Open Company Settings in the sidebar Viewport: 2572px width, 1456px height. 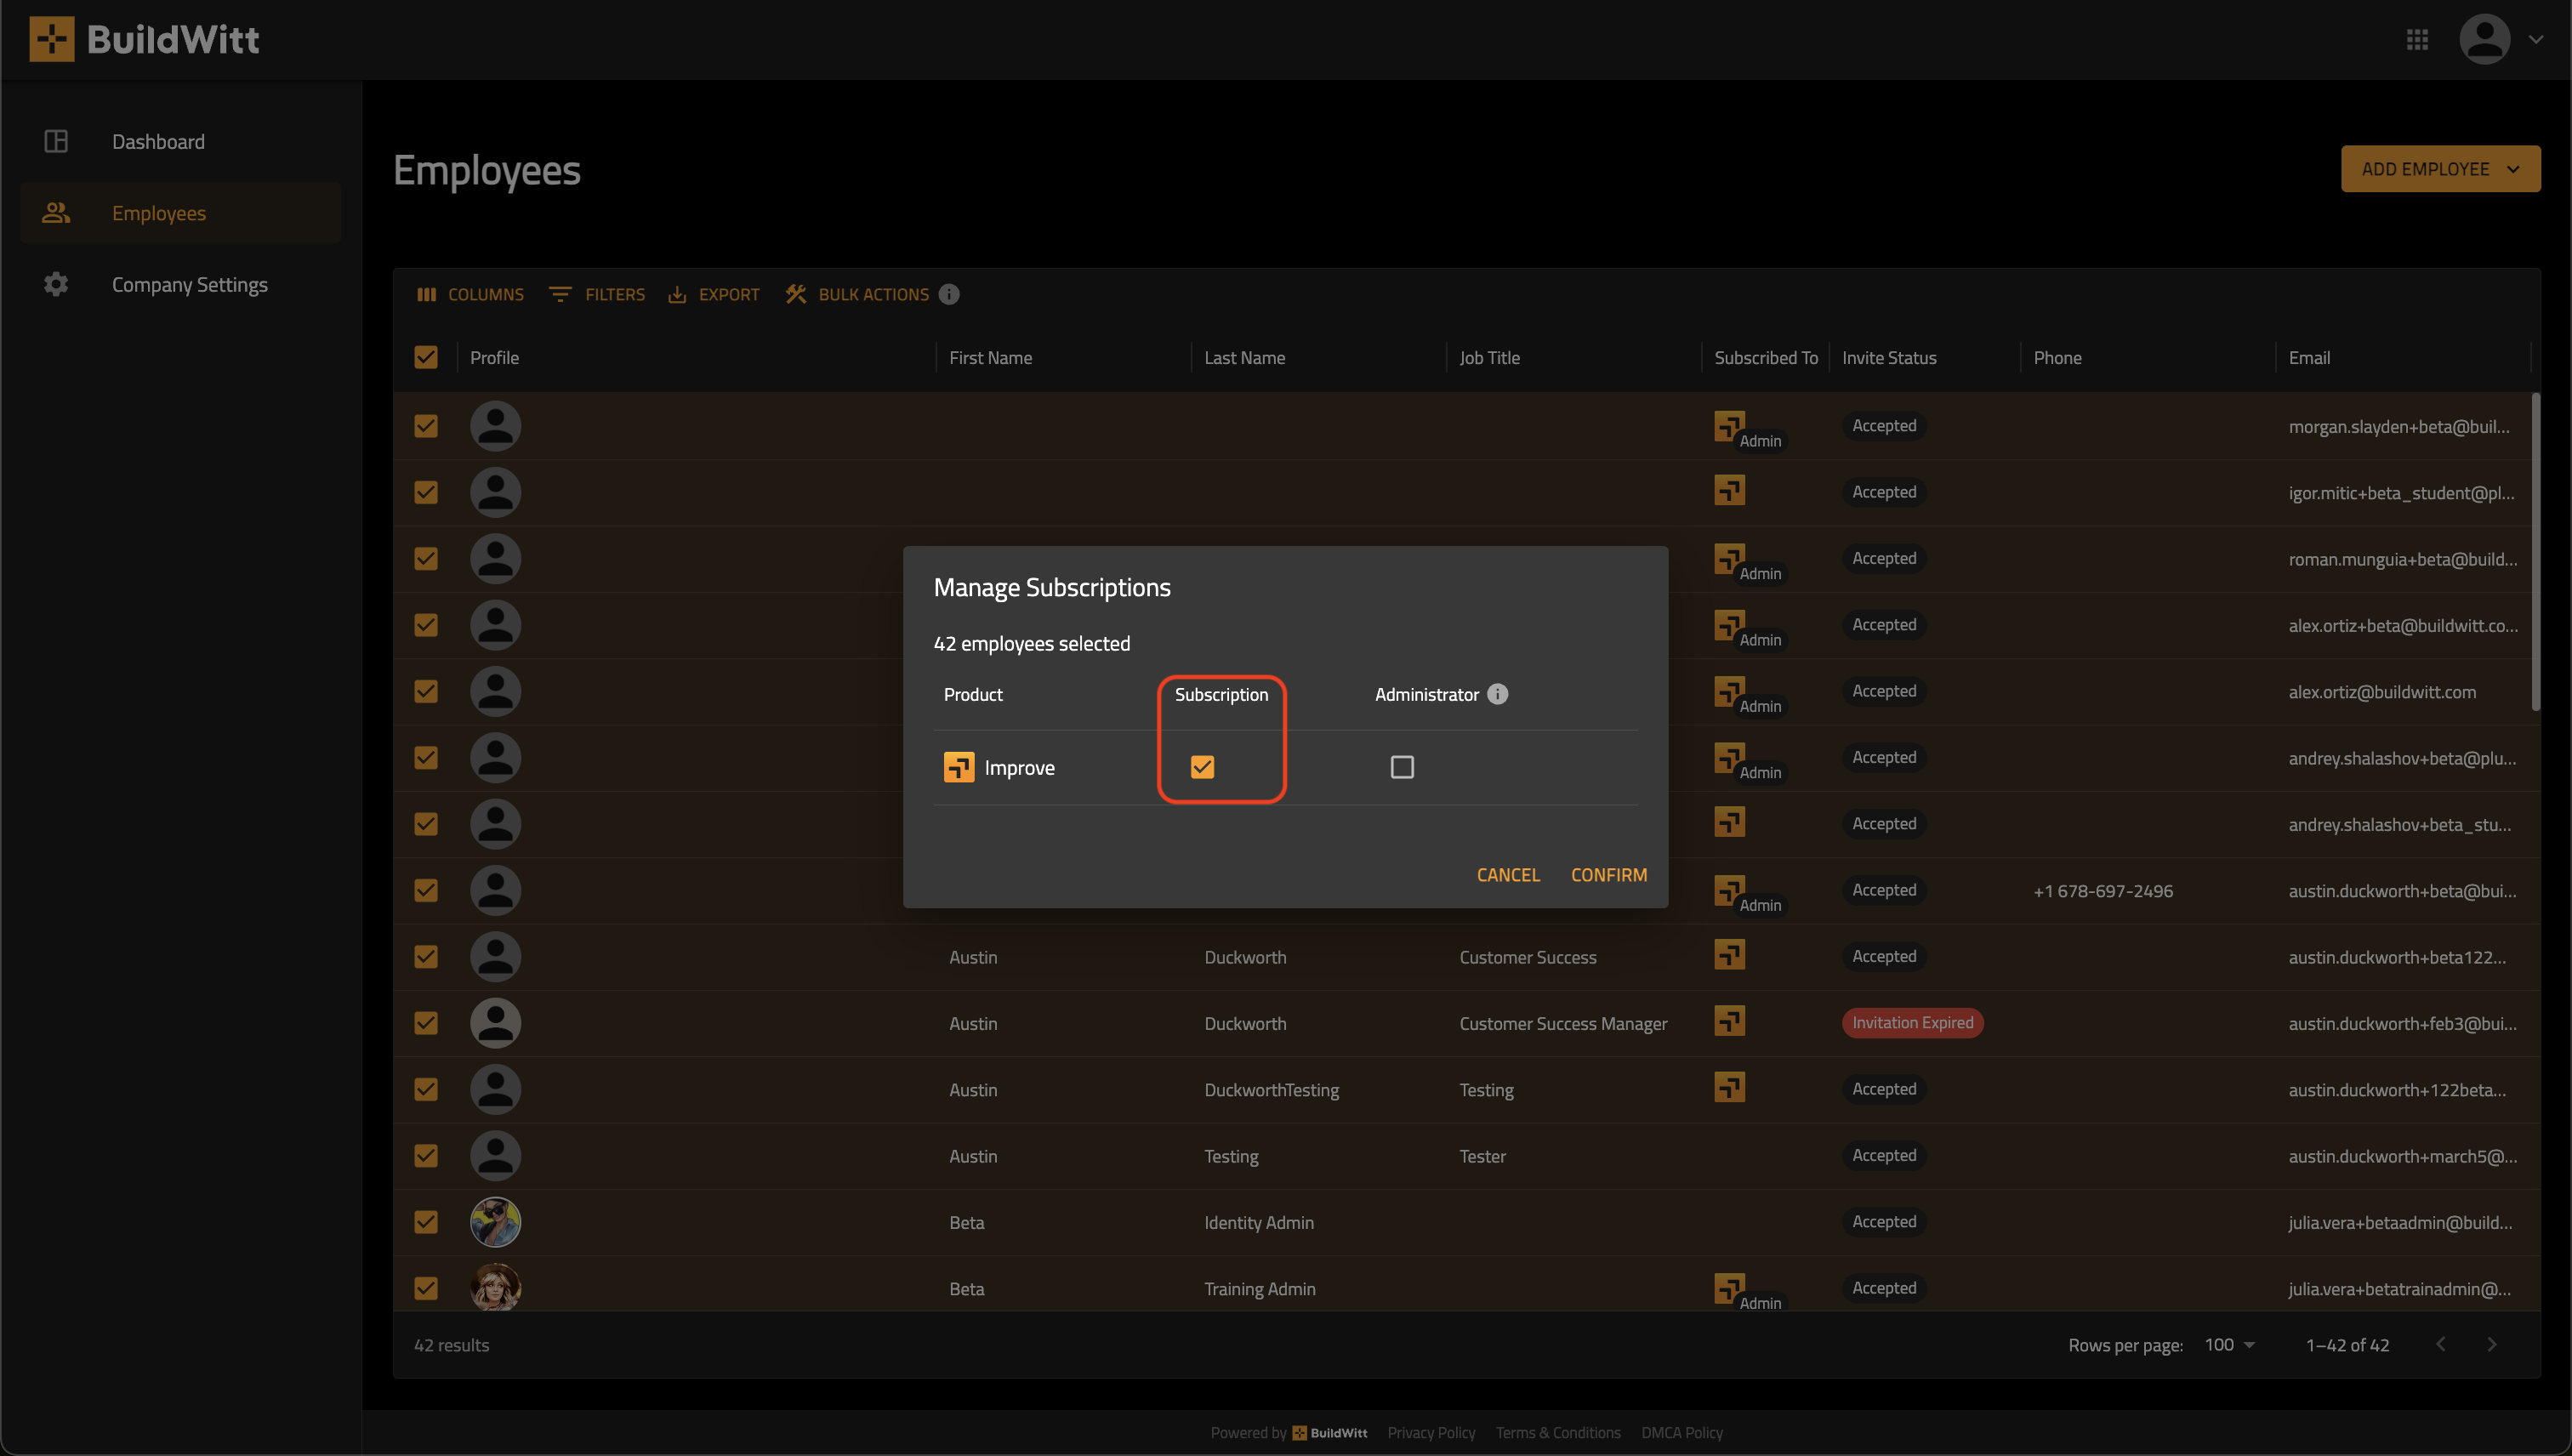click(181, 284)
